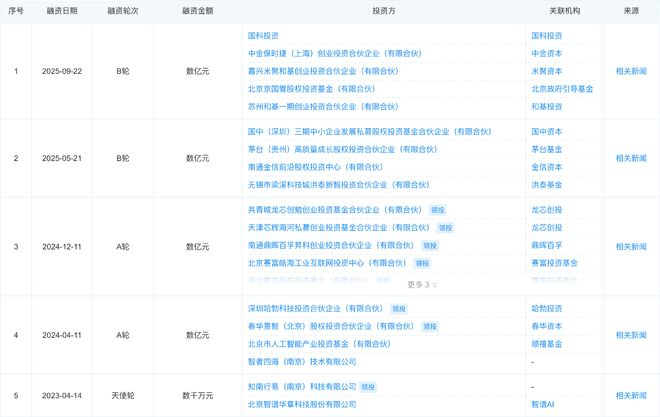Open investor 春华景智(北京)股权投资合伙企业
Viewport: 660px width, 417px height.
pyautogui.click(x=331, y=326)
